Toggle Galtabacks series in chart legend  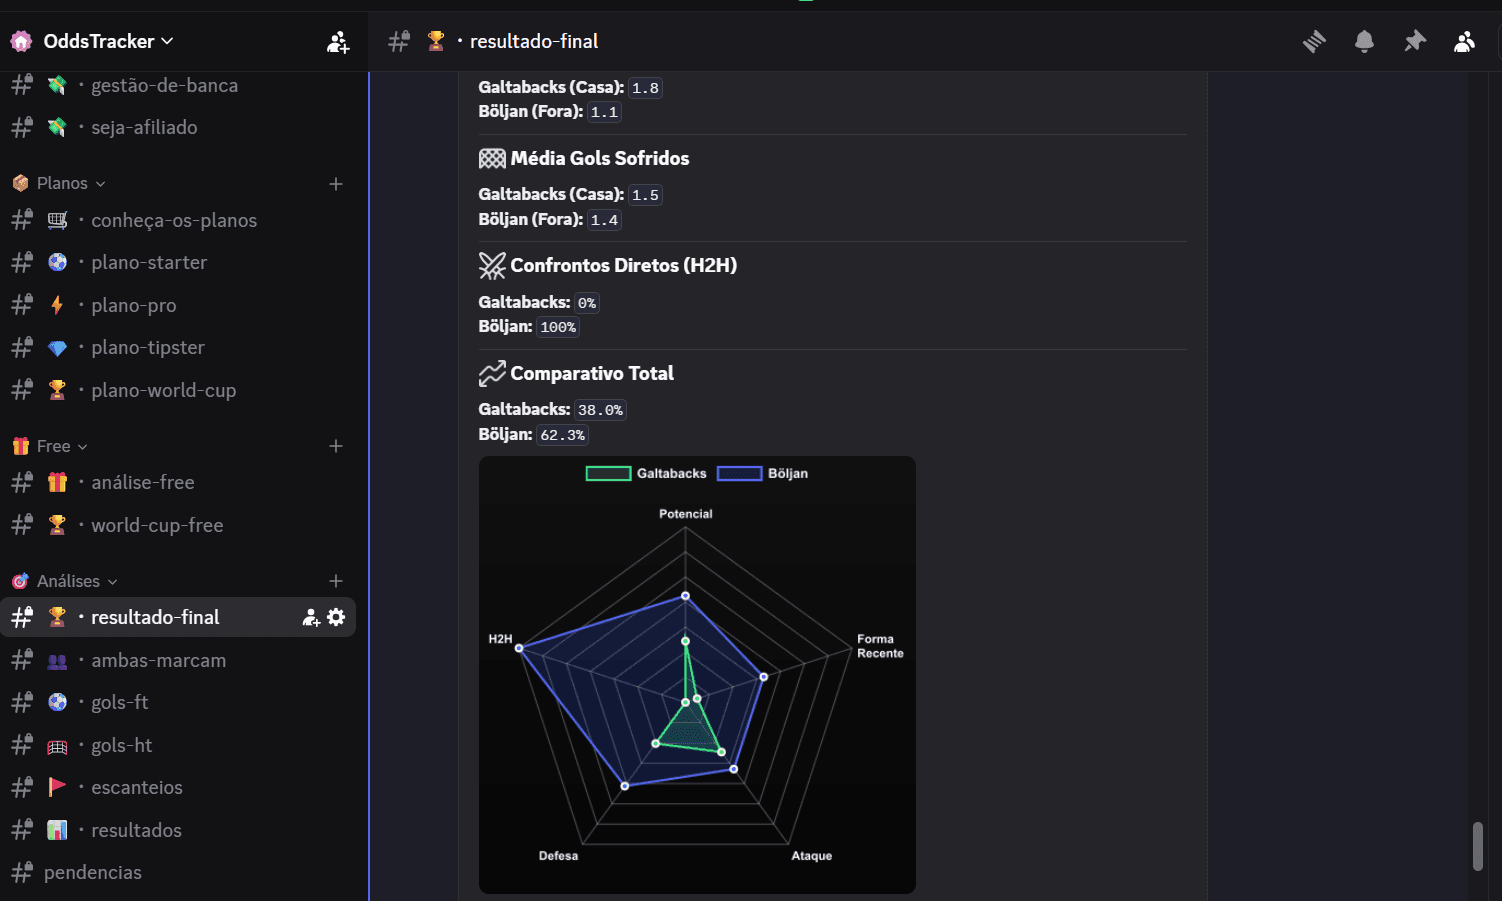646,474
